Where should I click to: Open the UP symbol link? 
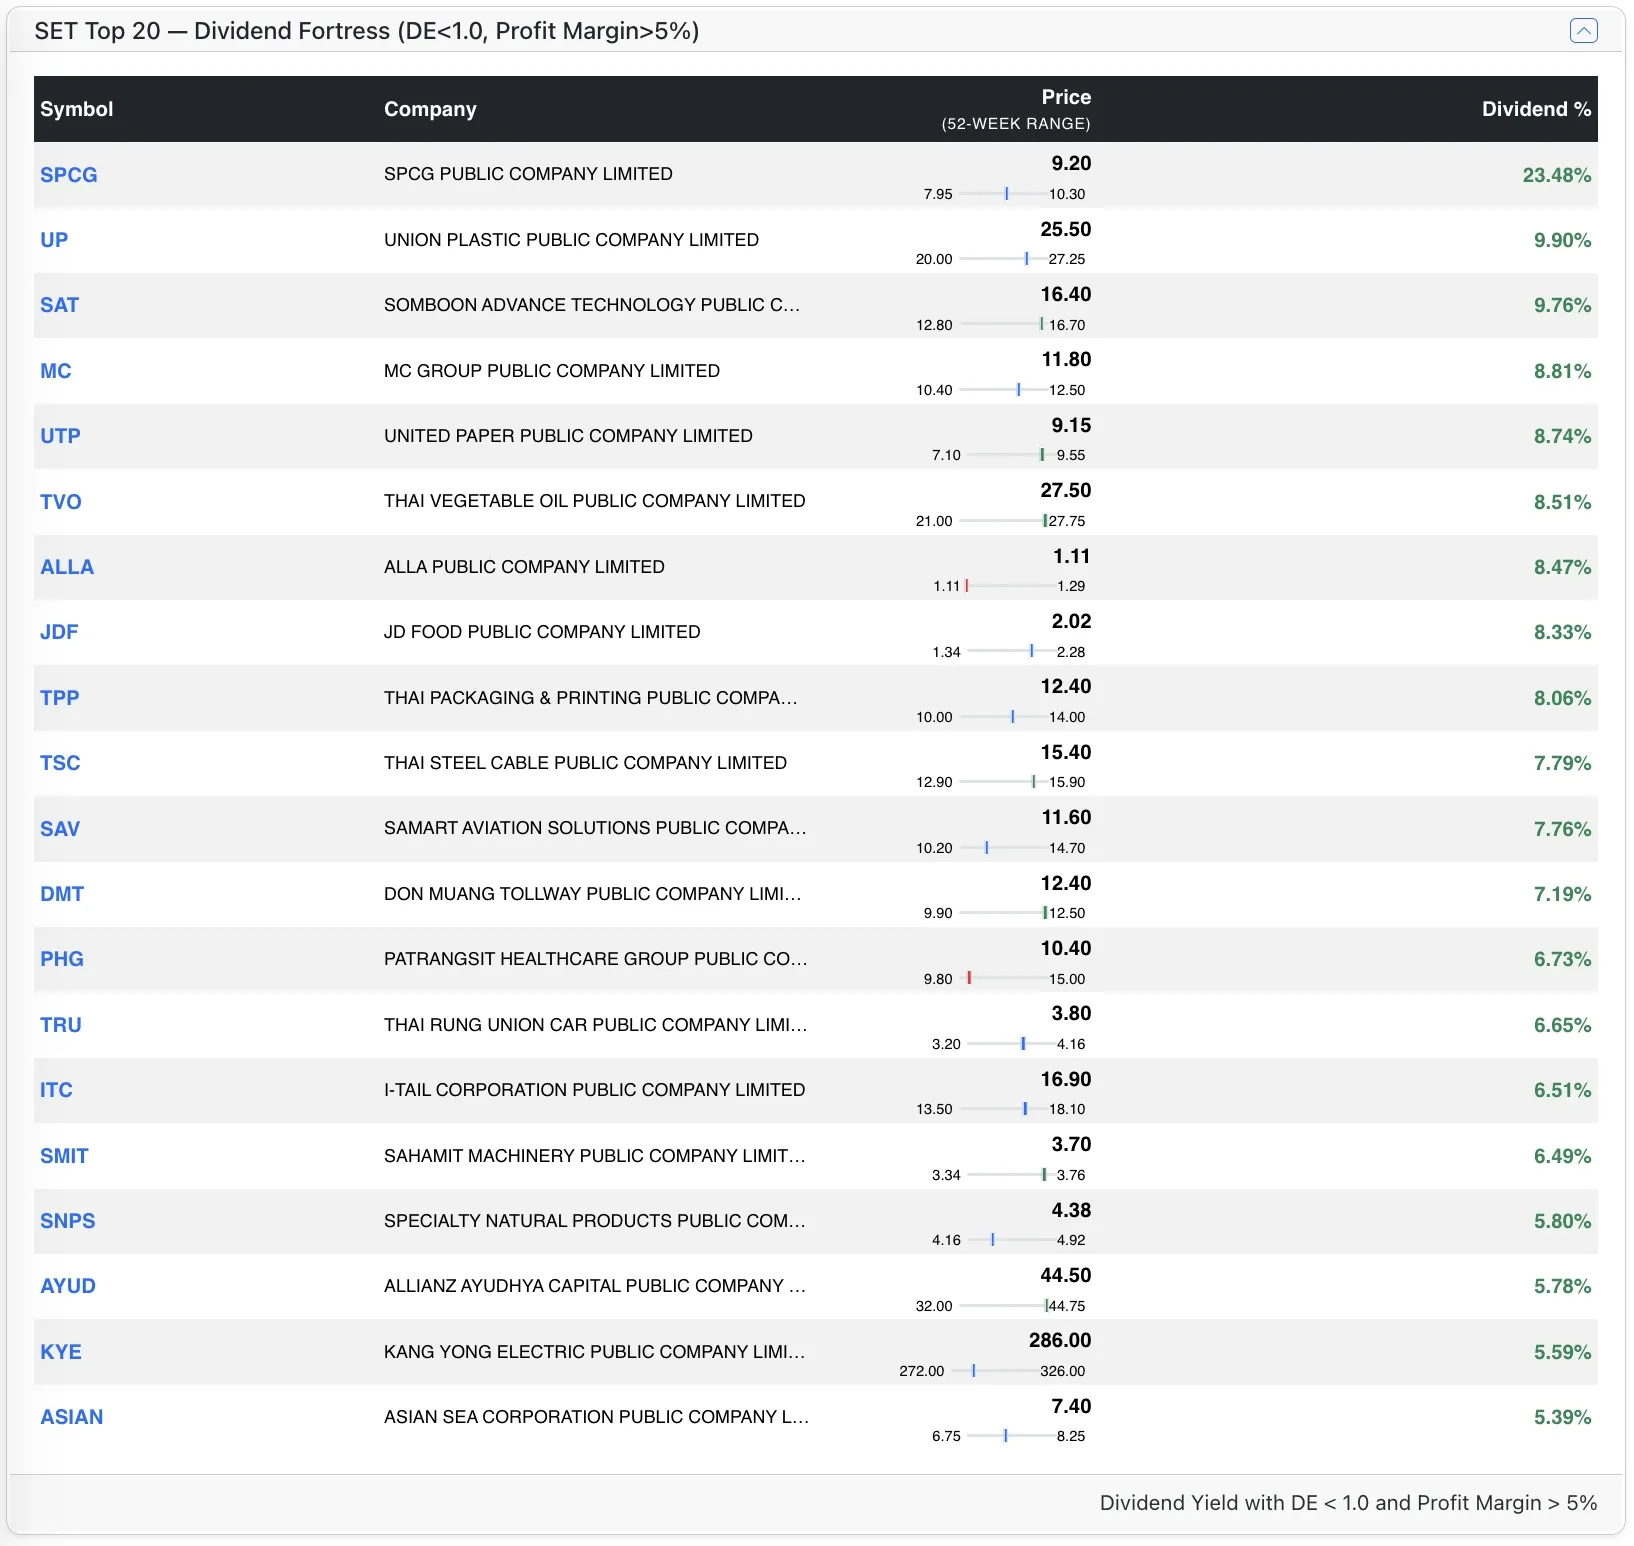pos(54,240)
